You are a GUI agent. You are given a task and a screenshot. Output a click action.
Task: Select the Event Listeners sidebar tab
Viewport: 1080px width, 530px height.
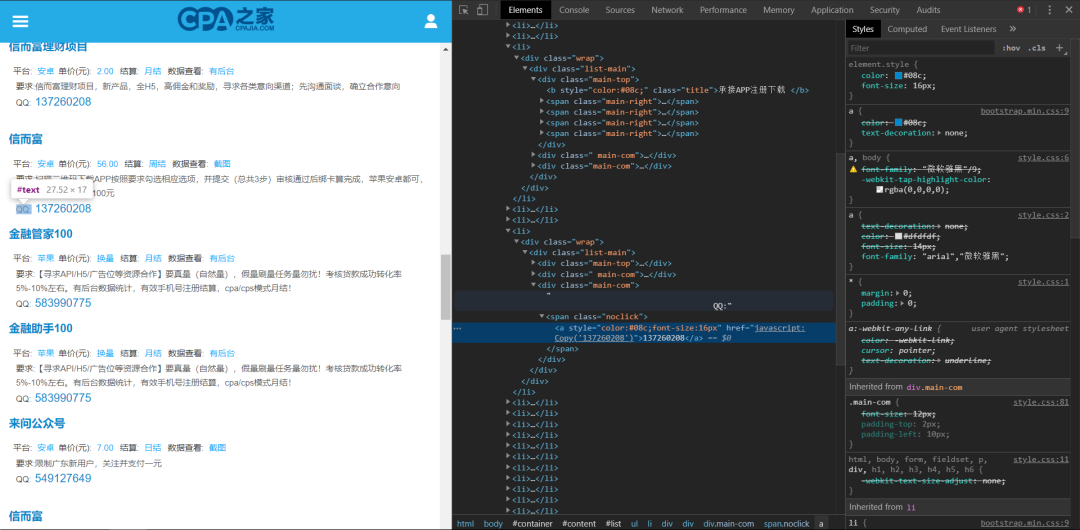(968, 29)
